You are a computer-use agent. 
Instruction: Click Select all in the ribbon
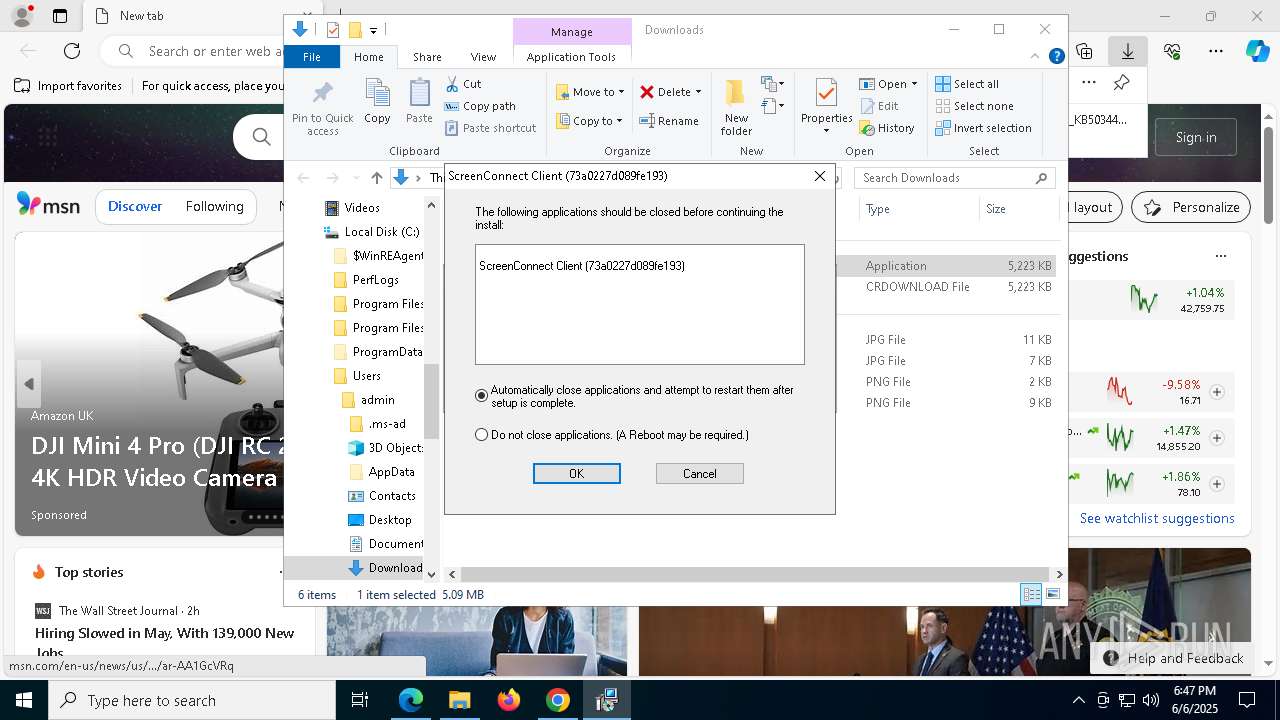(x=966, y=84)
